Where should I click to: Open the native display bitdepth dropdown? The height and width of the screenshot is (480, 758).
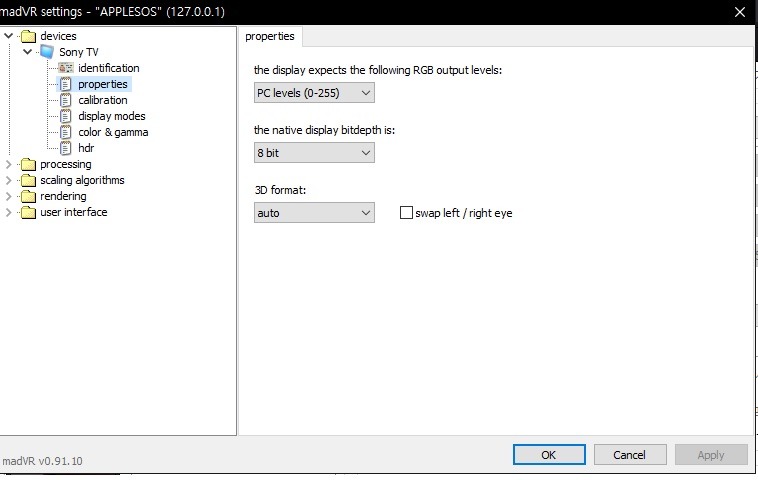coord(314,153)
